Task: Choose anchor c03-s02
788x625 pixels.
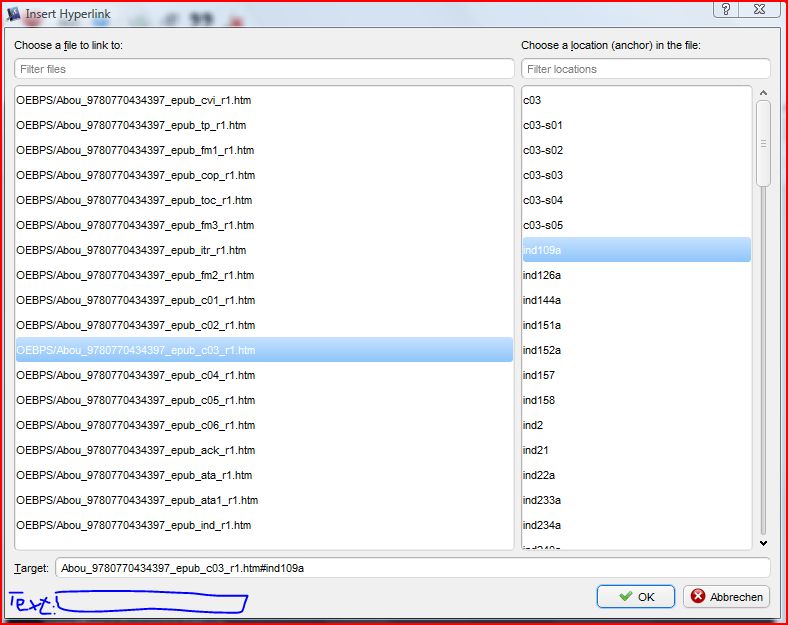Action: [x=637, y=150]
